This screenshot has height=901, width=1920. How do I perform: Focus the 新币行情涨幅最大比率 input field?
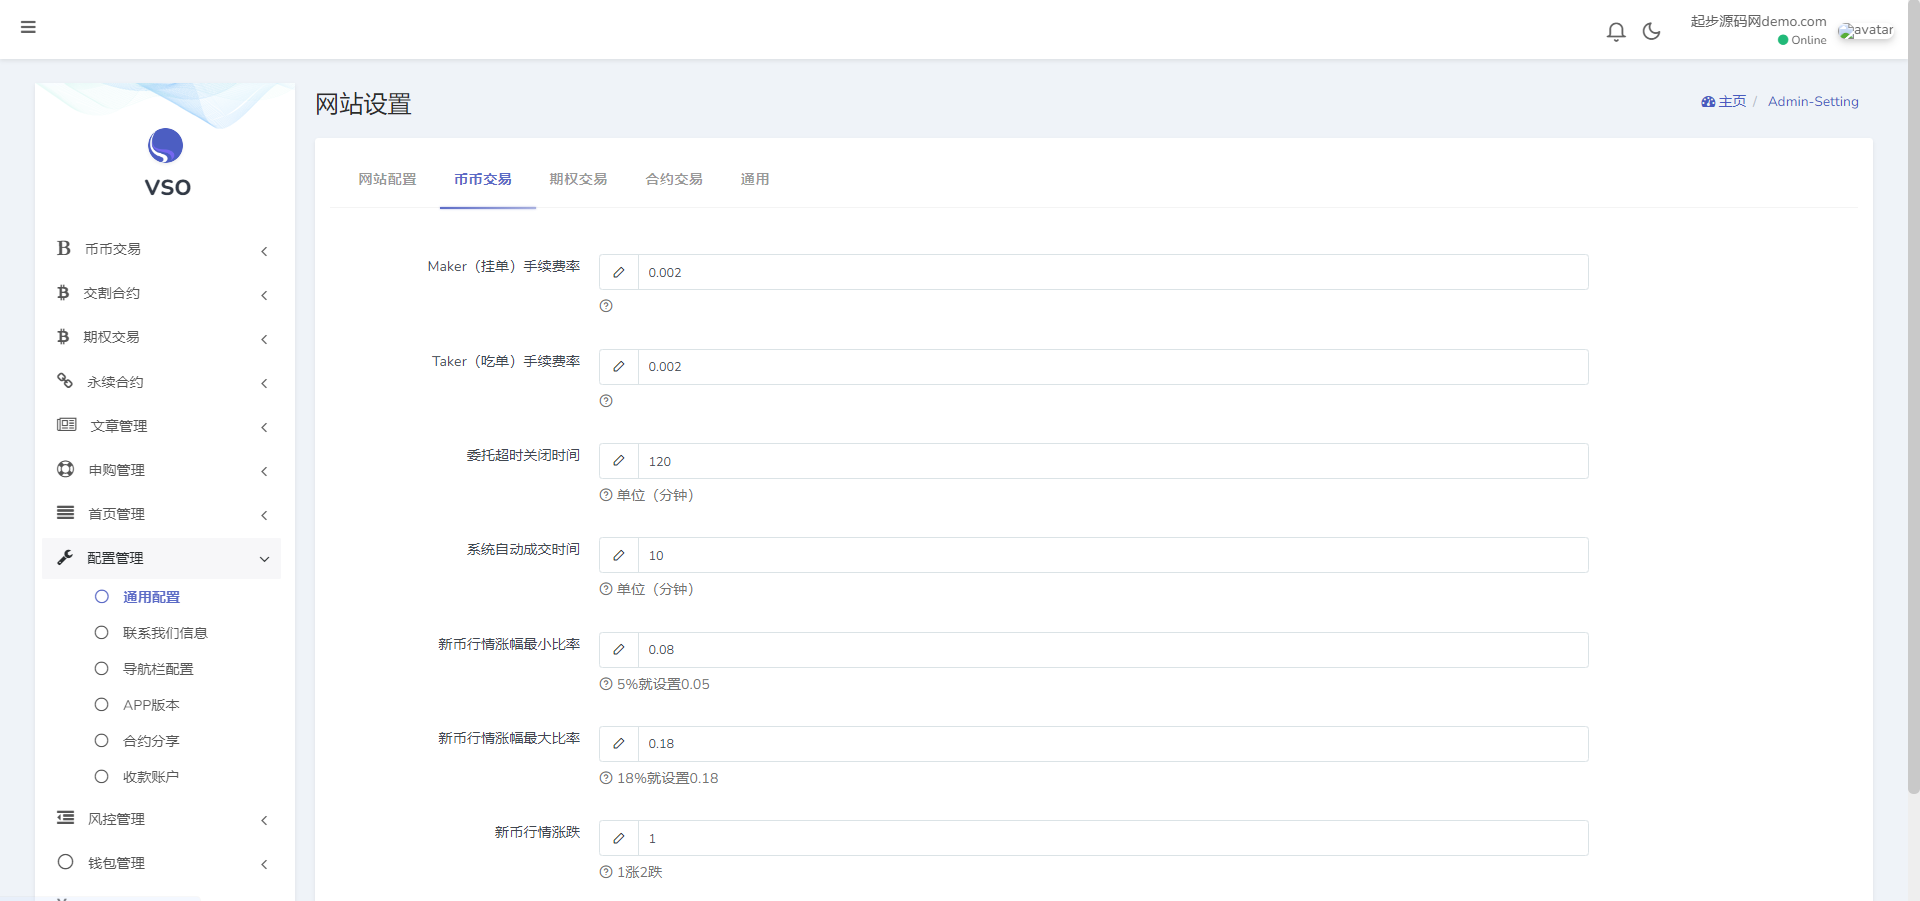click(1113, 744)
